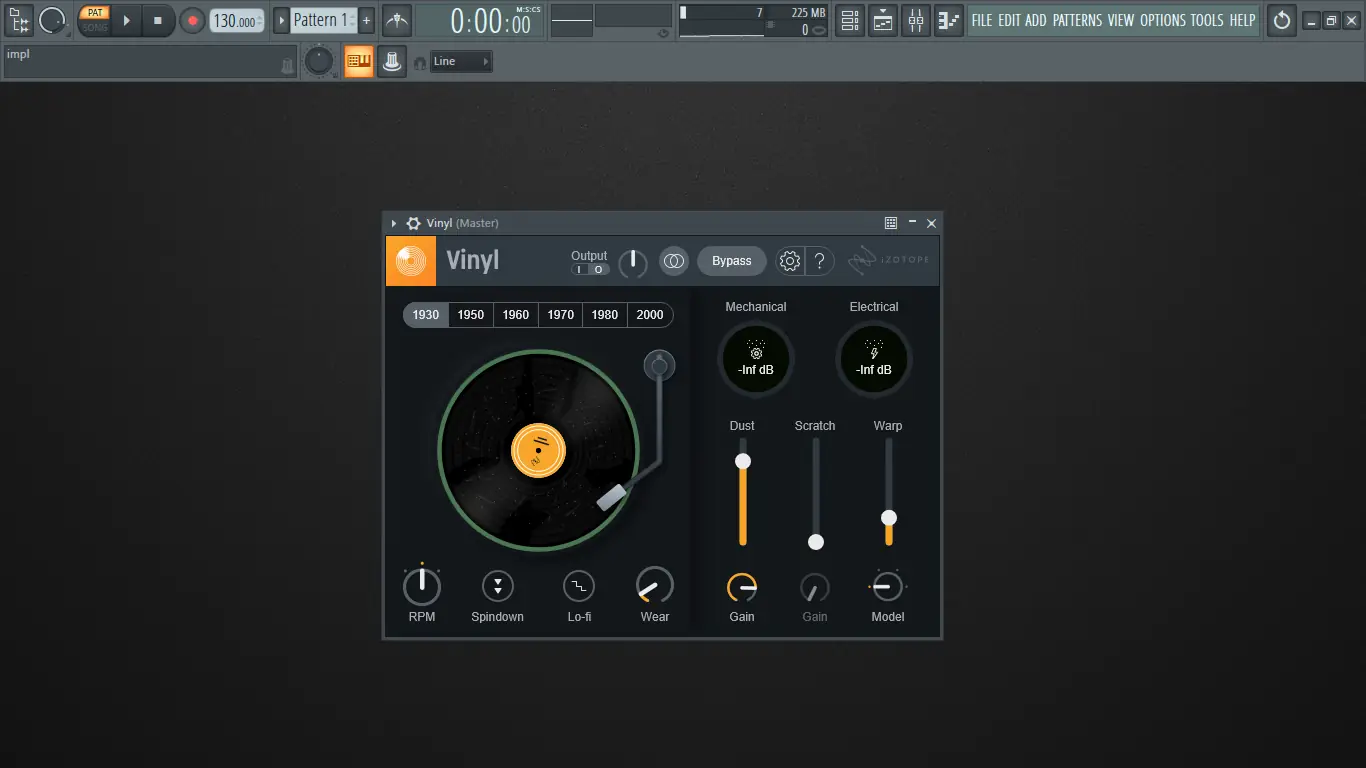Image resolution: width=1366 pixels, height=768 pixels.
Task: Open Vinyl settings gear icon
Action: click(x=790, y=261)
